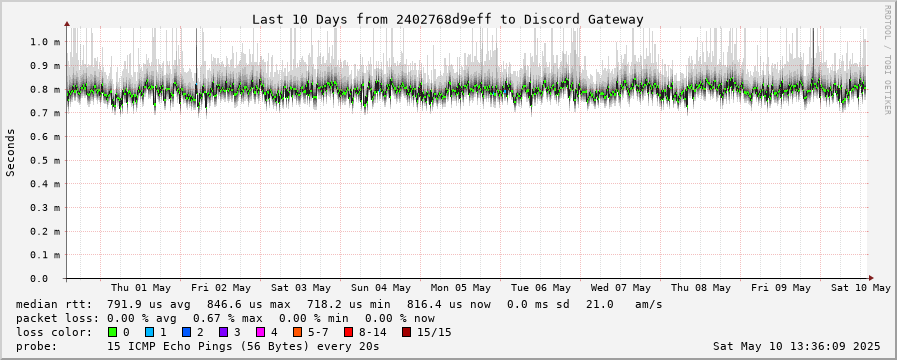Click '15 ICMP Echo Pings (56 Bytes) every 20s'
The image size is (897, 360).
click(x=243, y=346)
